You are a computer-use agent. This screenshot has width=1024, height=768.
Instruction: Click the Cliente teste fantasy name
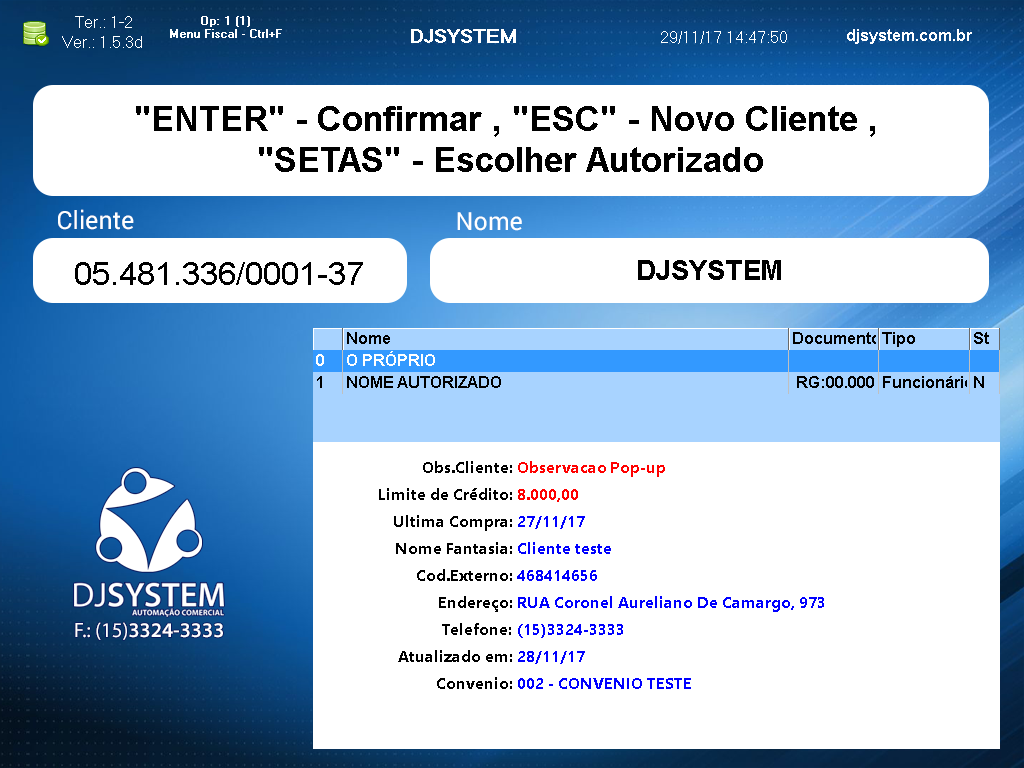click(x=564, y=549)
